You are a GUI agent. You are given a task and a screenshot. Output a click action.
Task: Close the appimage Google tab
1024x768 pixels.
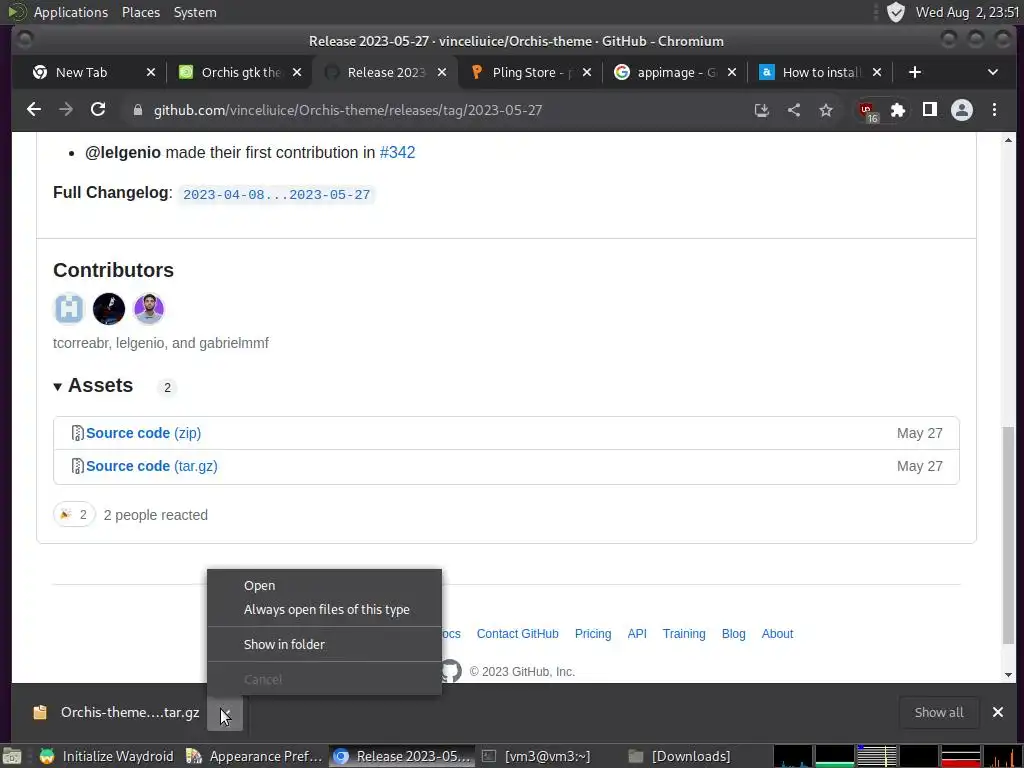click(732, 72)
